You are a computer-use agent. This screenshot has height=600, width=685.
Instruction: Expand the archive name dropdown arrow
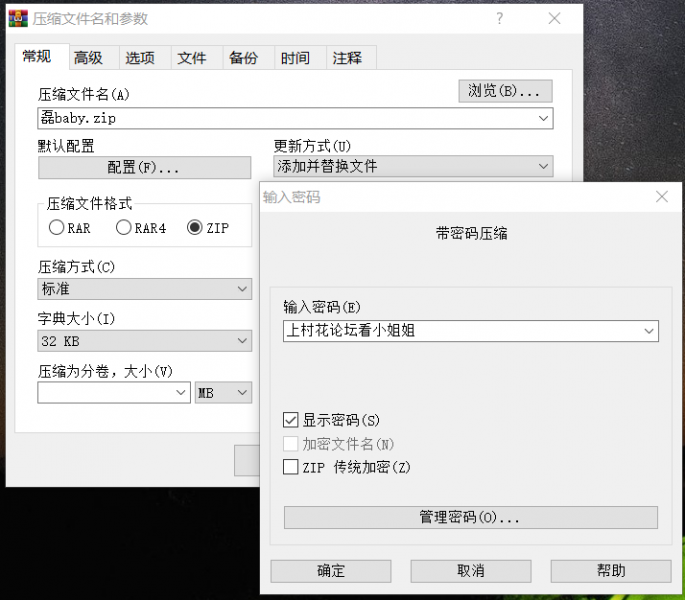pos(543,118)
